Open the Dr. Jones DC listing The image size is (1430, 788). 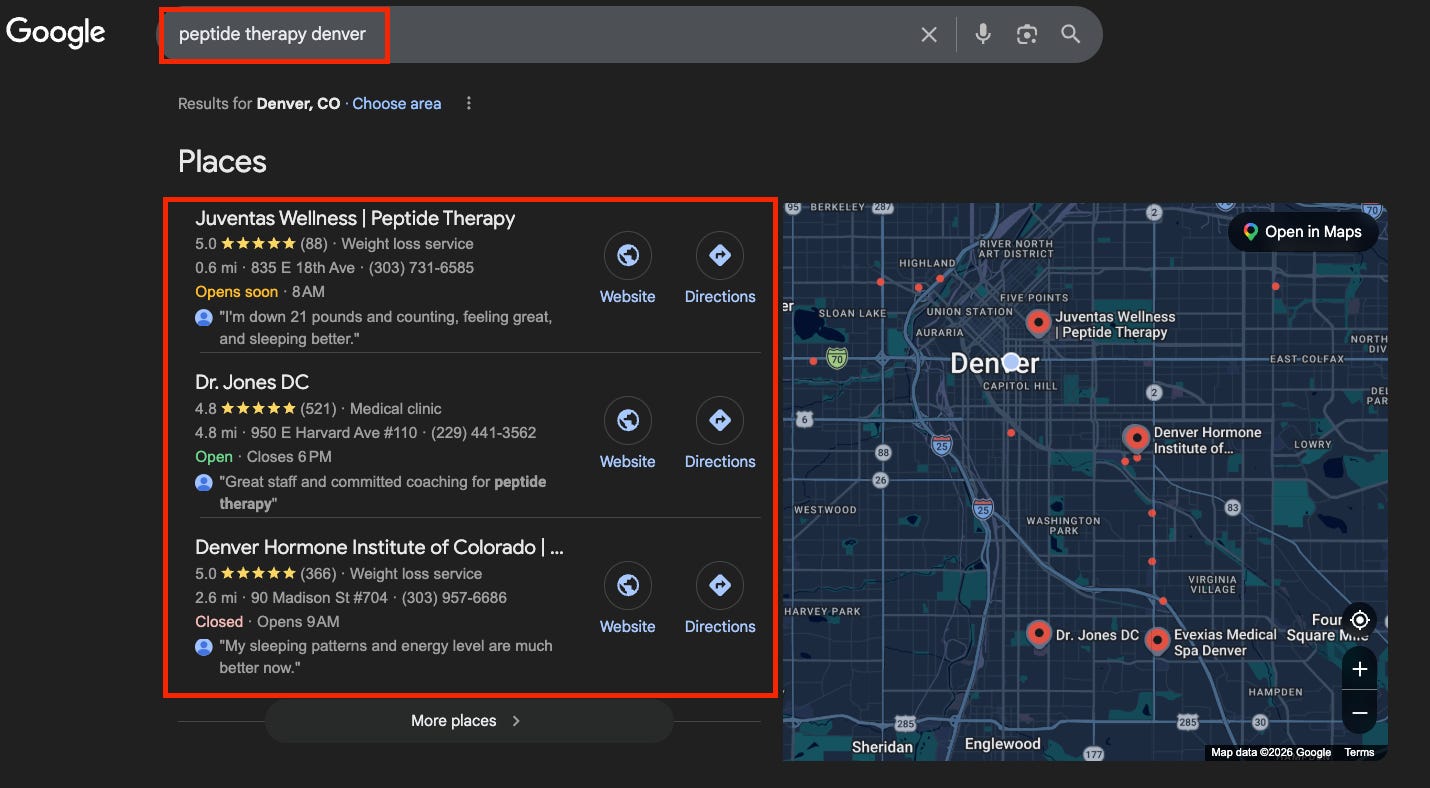pyautogui.click(x=252, y=382)
